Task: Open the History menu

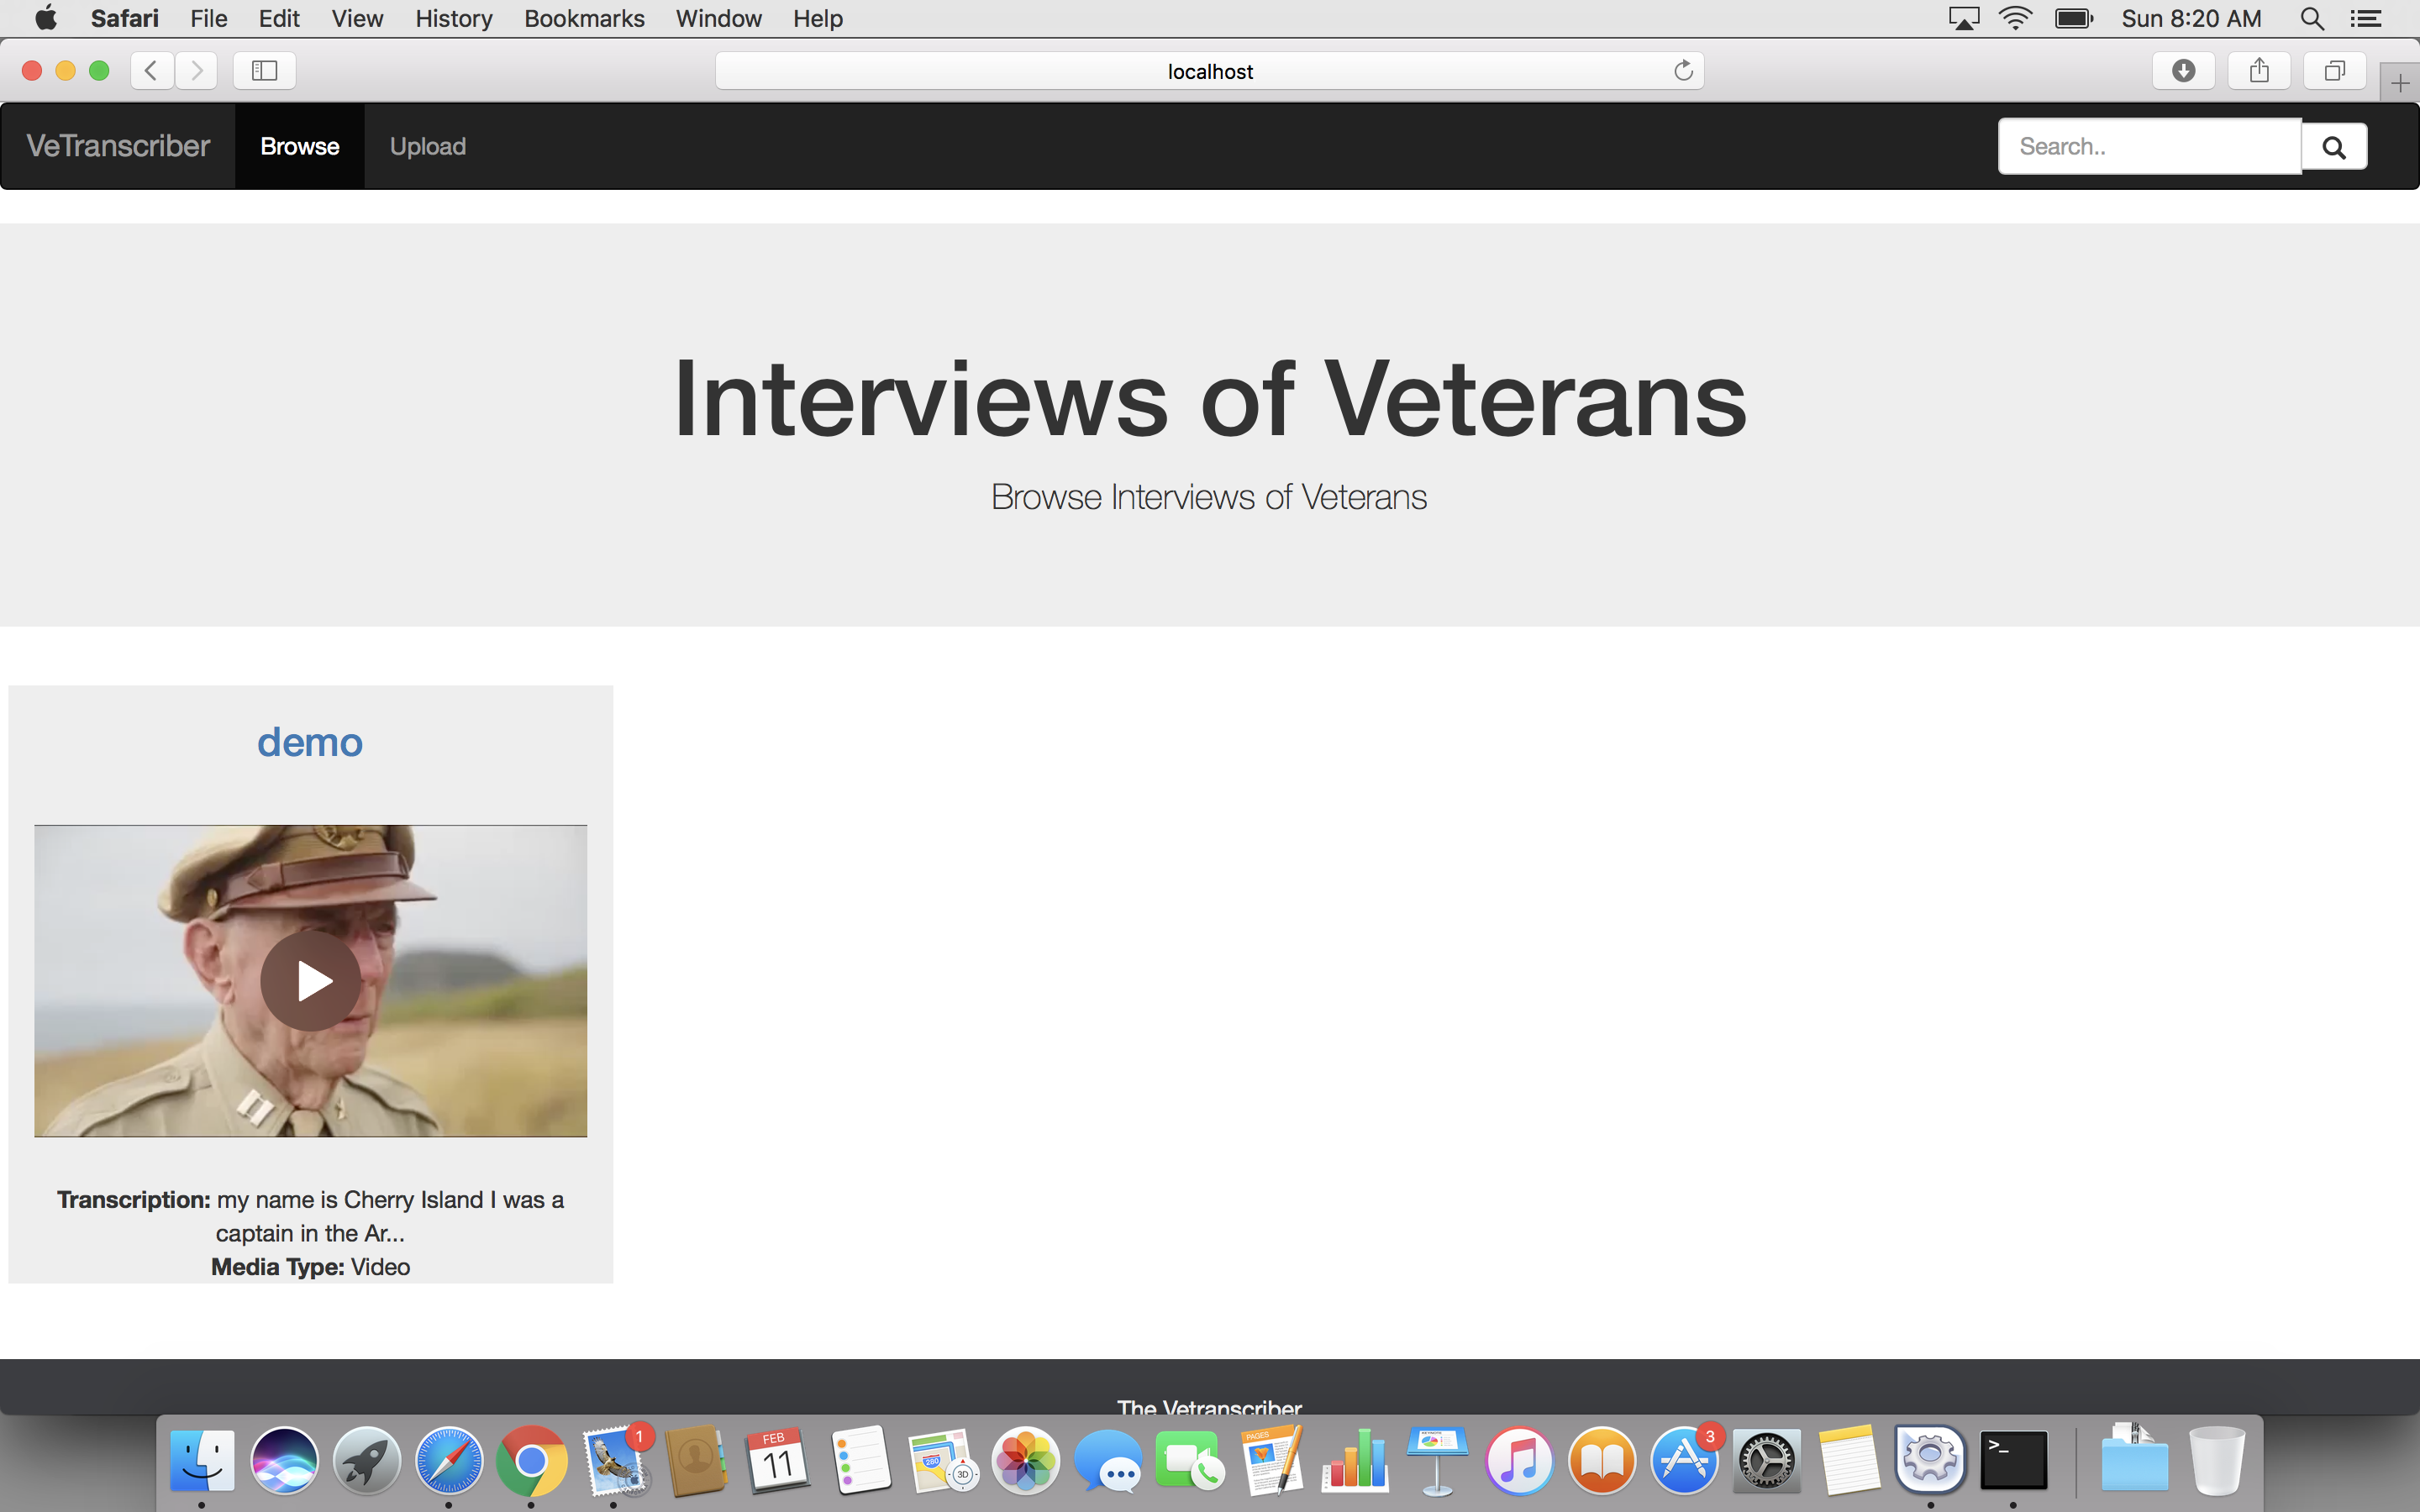Action: pyautogui.click(x=453, y=18)
